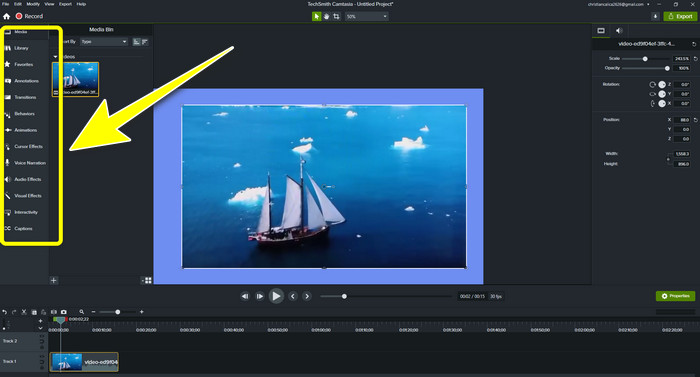700x377 pixels.
Task: Zoom out timeline with minus button
Action: [x=93, y=312]
